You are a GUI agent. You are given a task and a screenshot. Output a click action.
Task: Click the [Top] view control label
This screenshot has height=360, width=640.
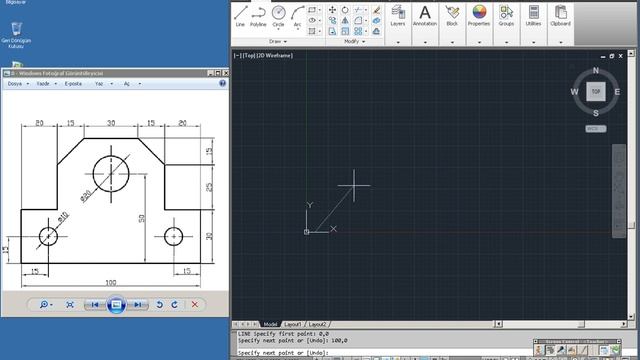tap(248, 56)
